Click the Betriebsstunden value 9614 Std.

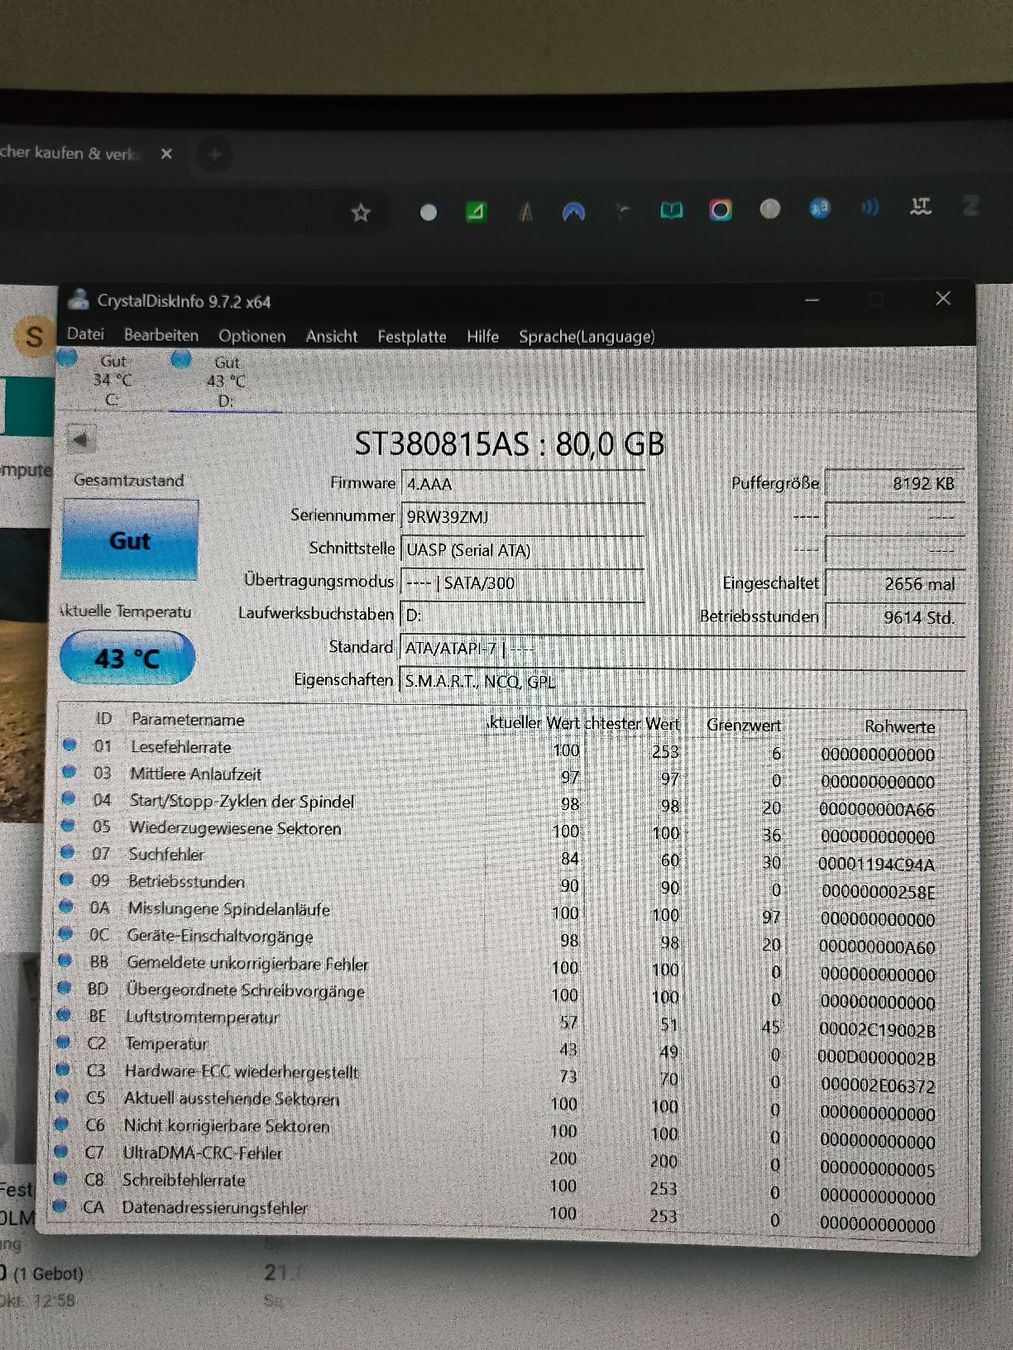[894, 617]
